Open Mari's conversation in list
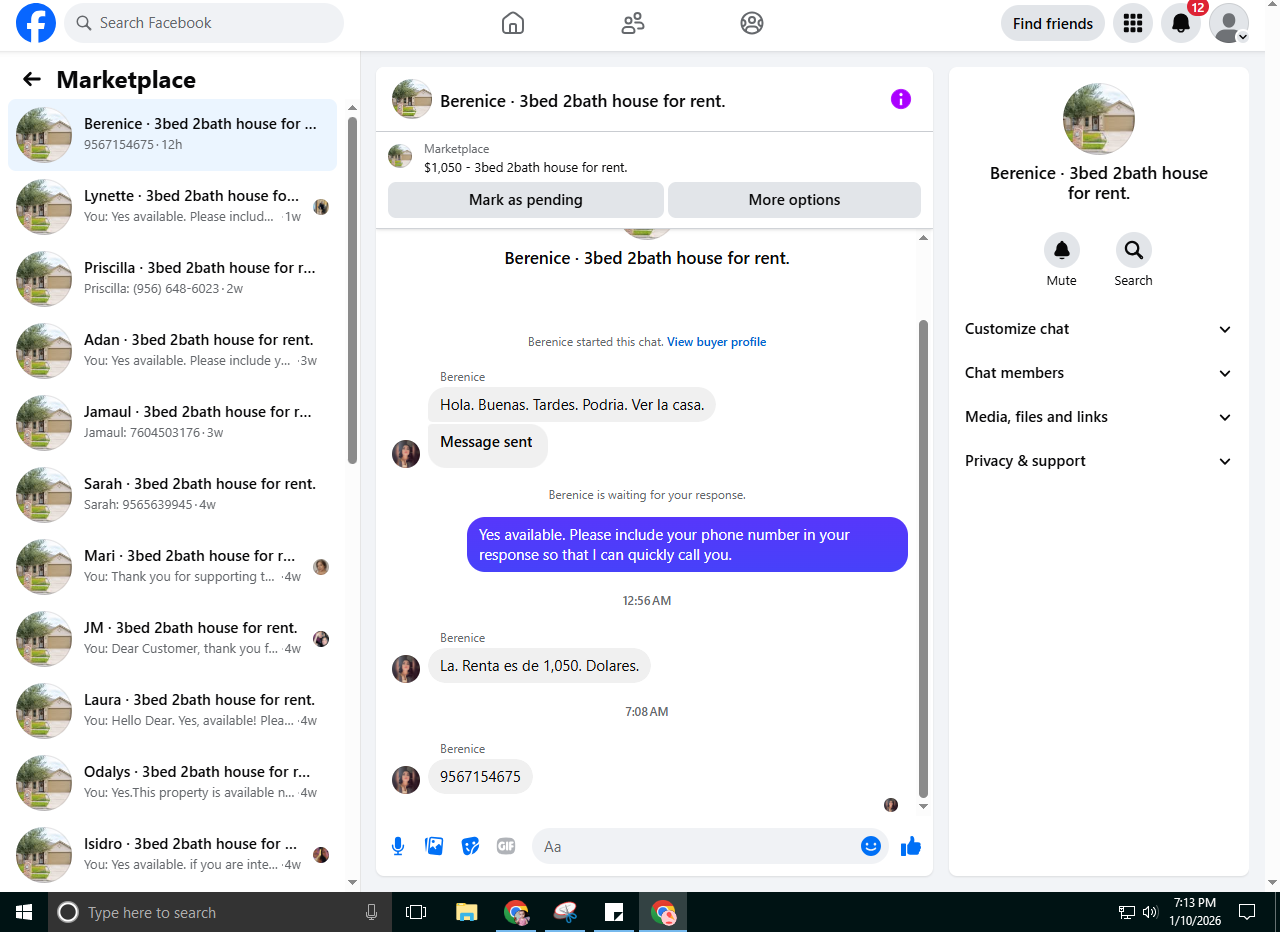 click(172, 567)
